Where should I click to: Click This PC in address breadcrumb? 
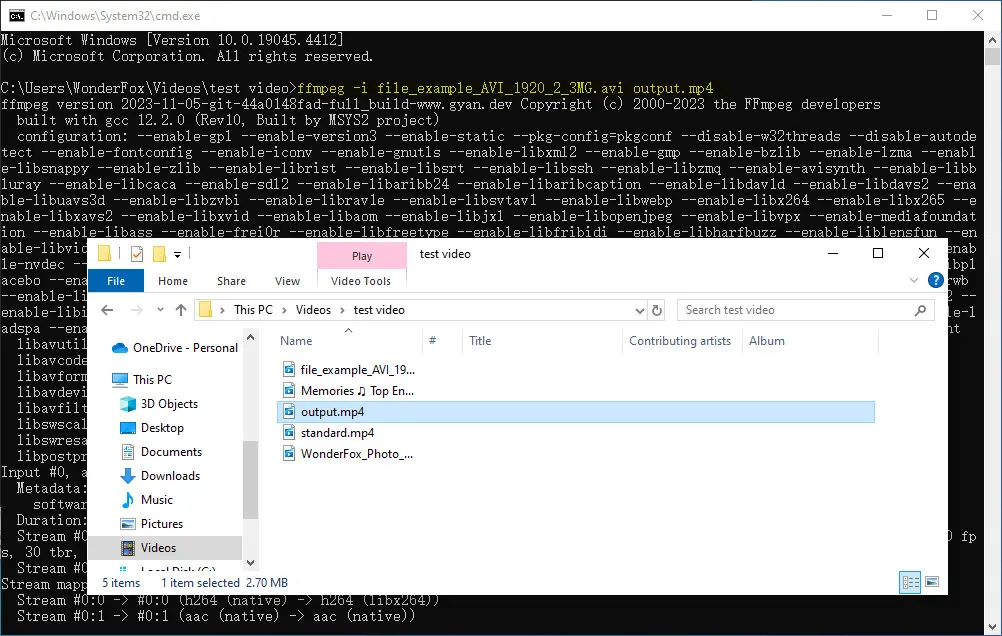point(253,310)
